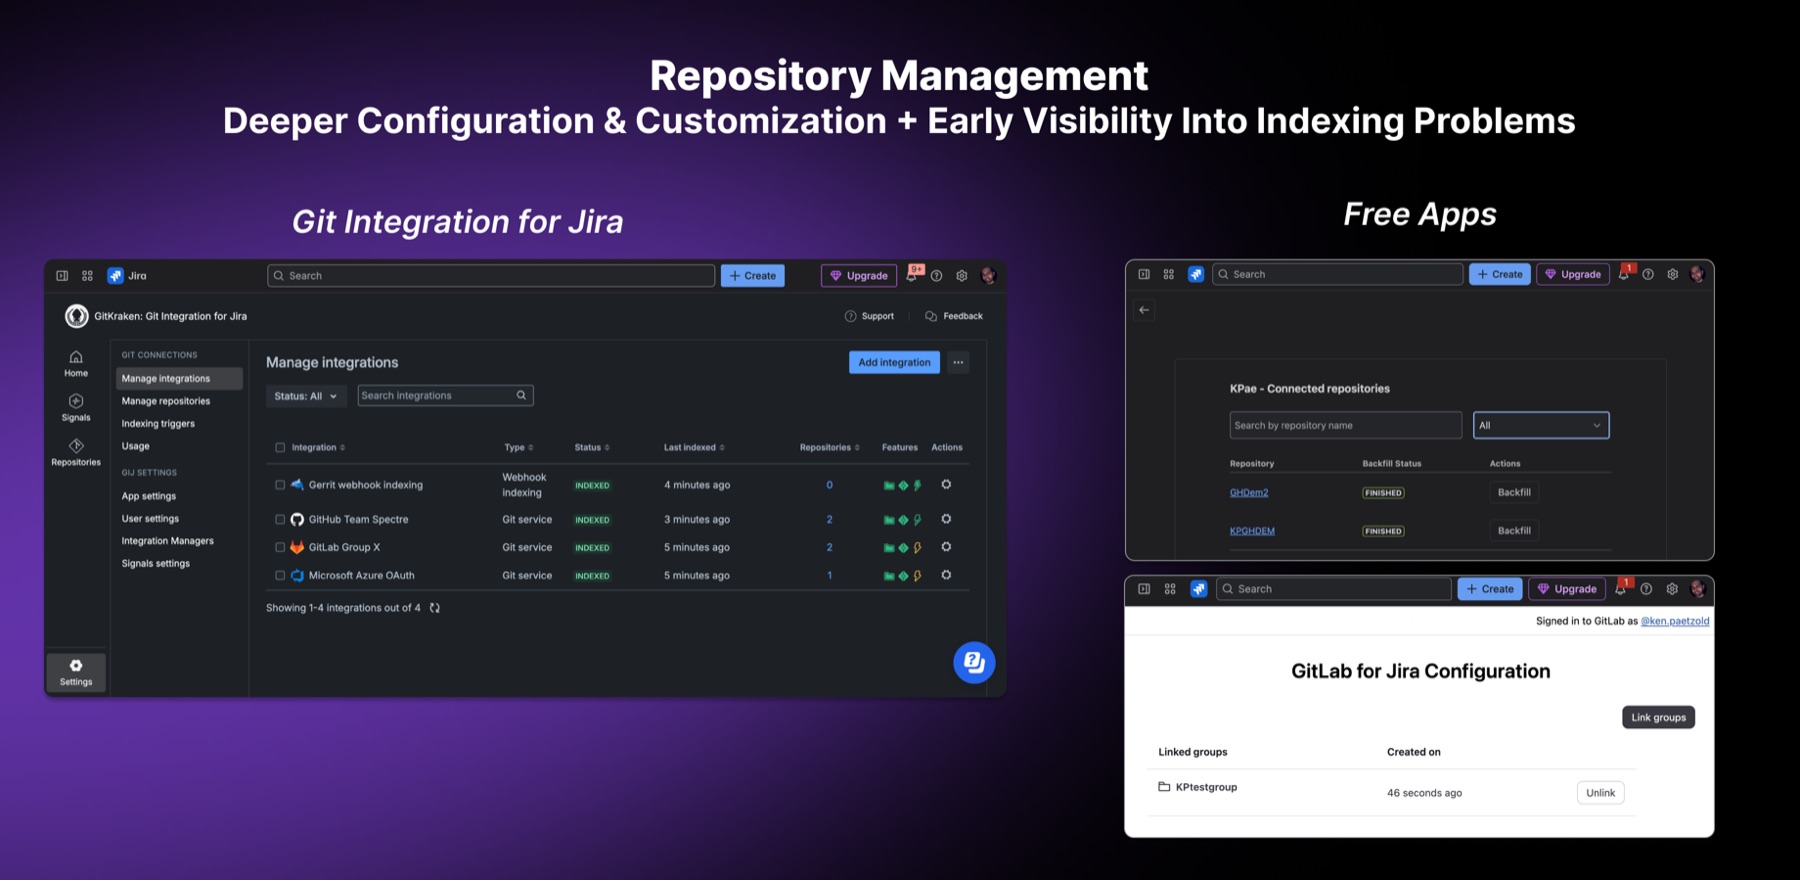Screen dimensions: 1800x880
Task: Click the more options (…) button beside Add integration
Action: coord(958,362)
